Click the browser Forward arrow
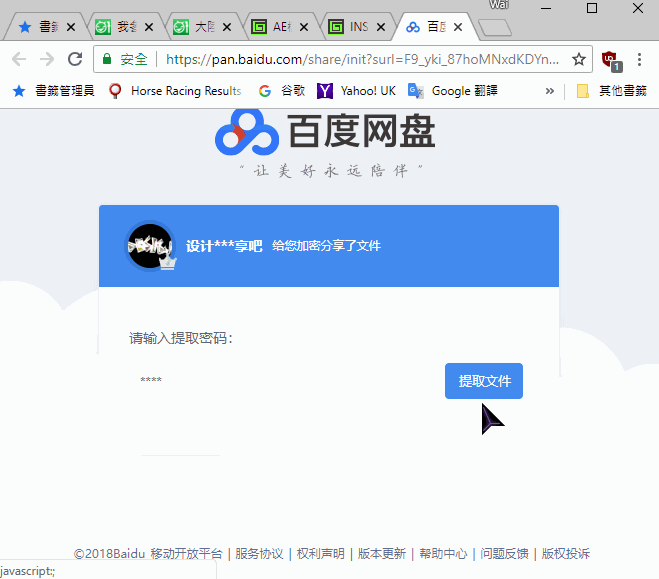The height and width of the screenshot is (579, 659). coord(47,59)
